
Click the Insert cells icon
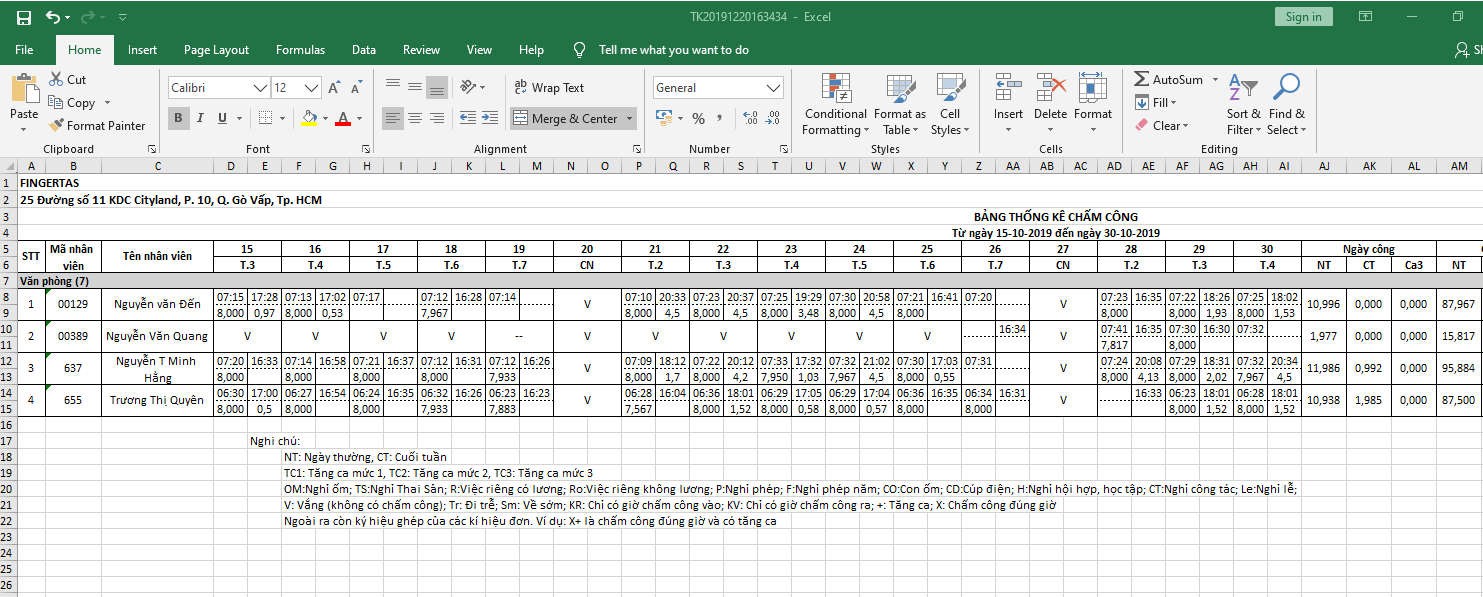coord(1008,105)
